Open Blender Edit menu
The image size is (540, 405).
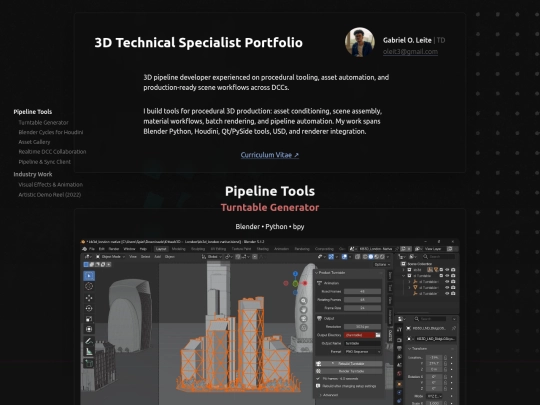[x=102, y=249]
